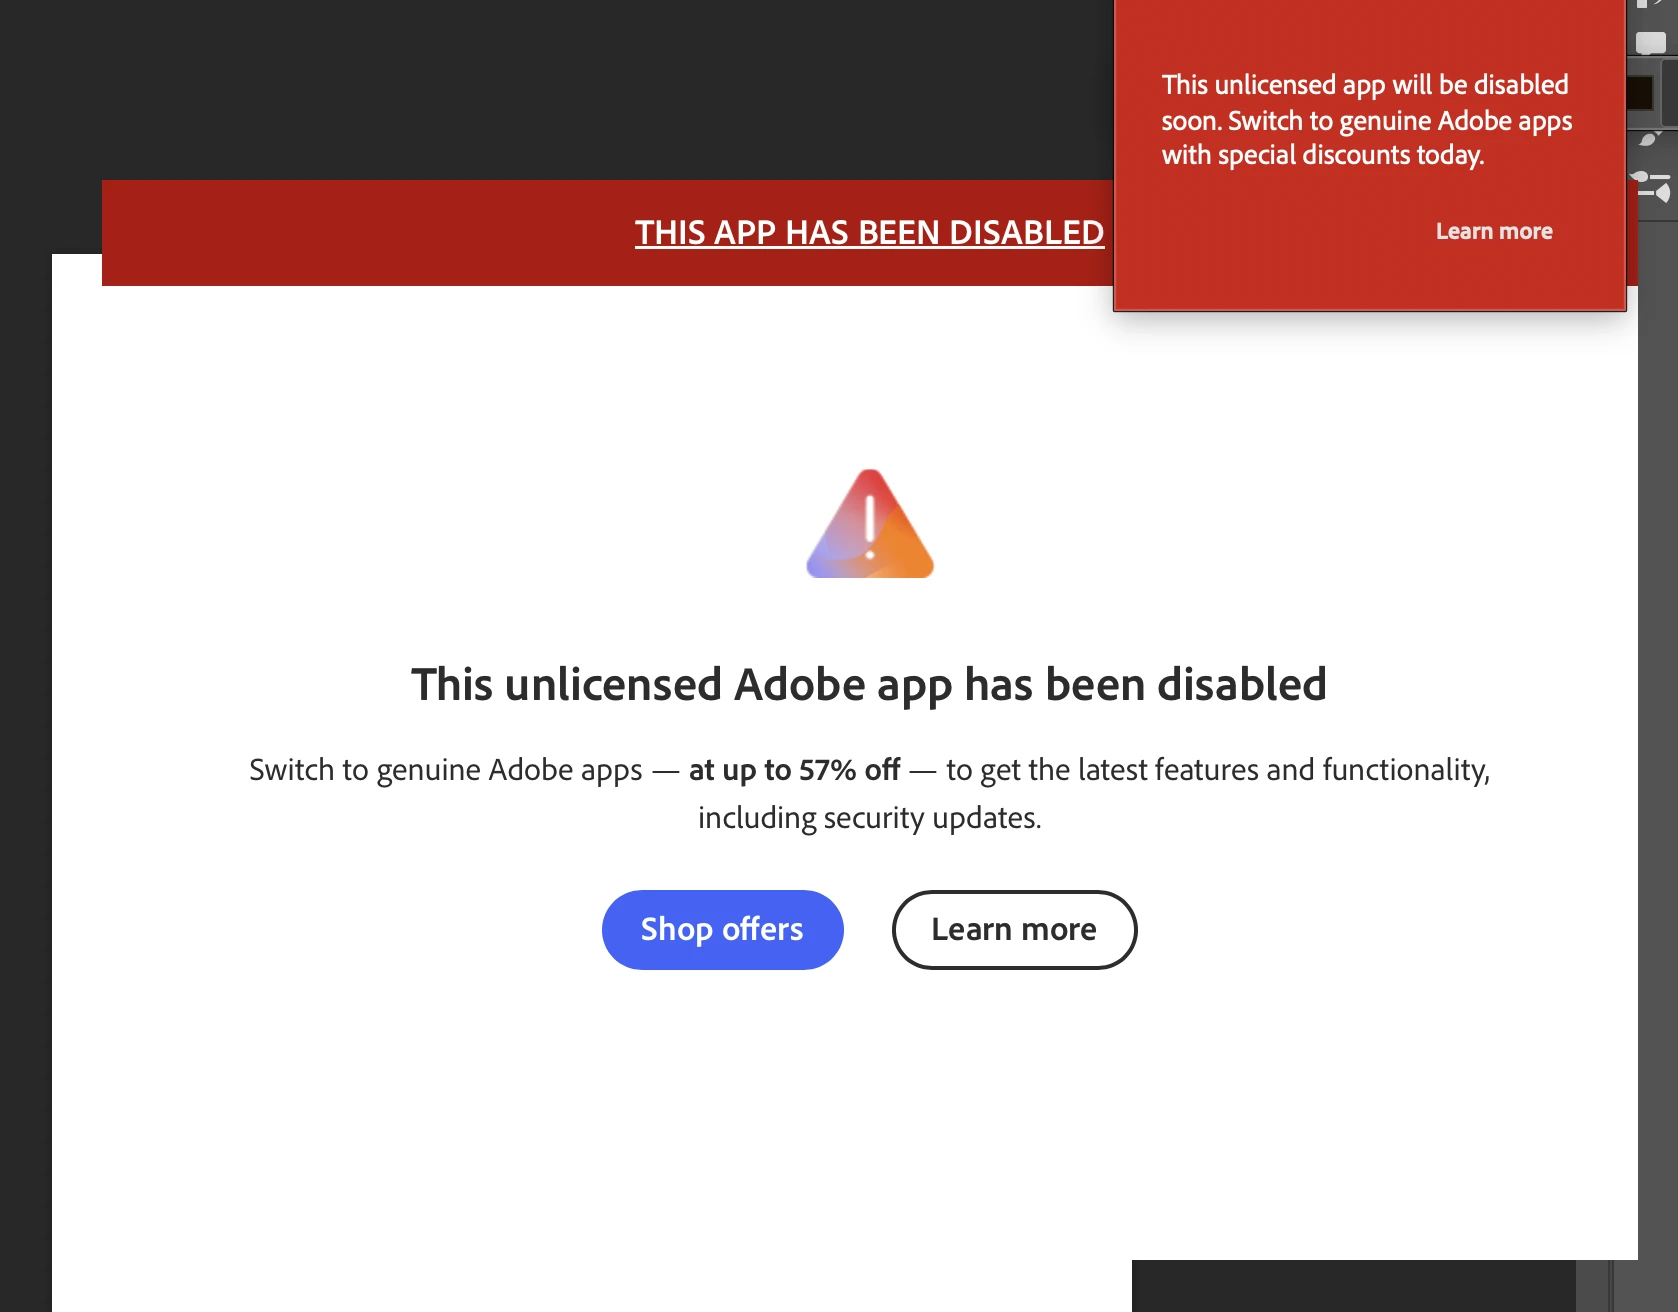Open the Comments panel speech-bubble icon
Image resolution: width=1678 pixels, height=1312 pixels.
[1650, 42]
